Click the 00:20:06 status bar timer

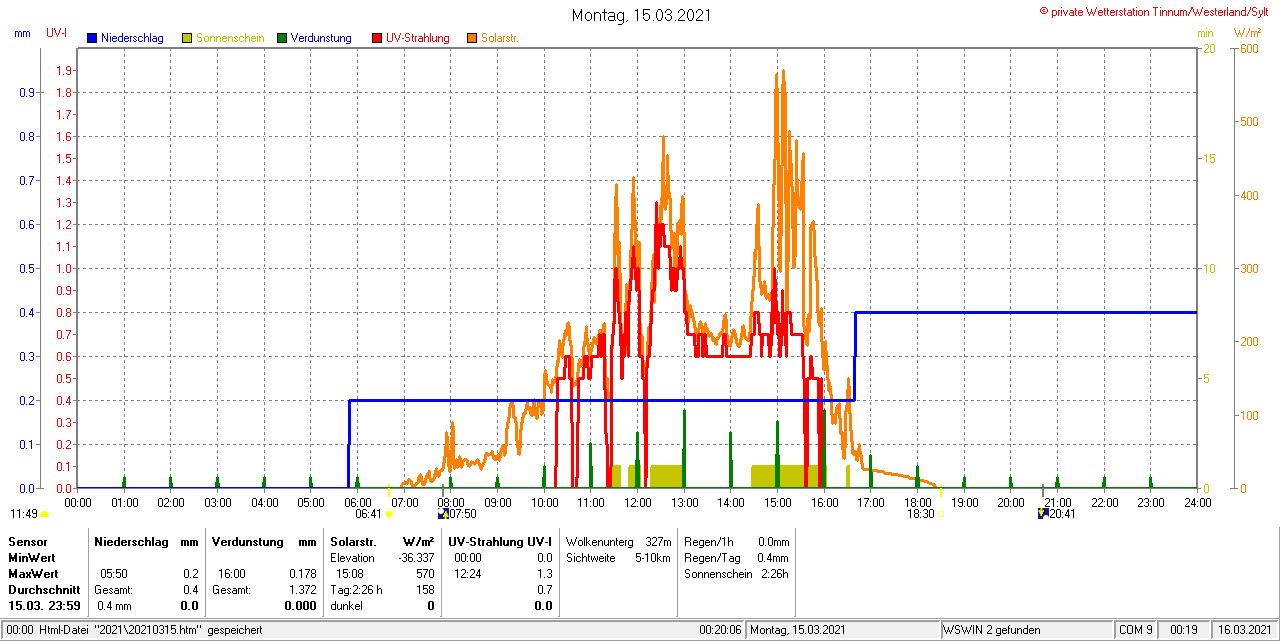pyautogui.click(x=720, y=630)
